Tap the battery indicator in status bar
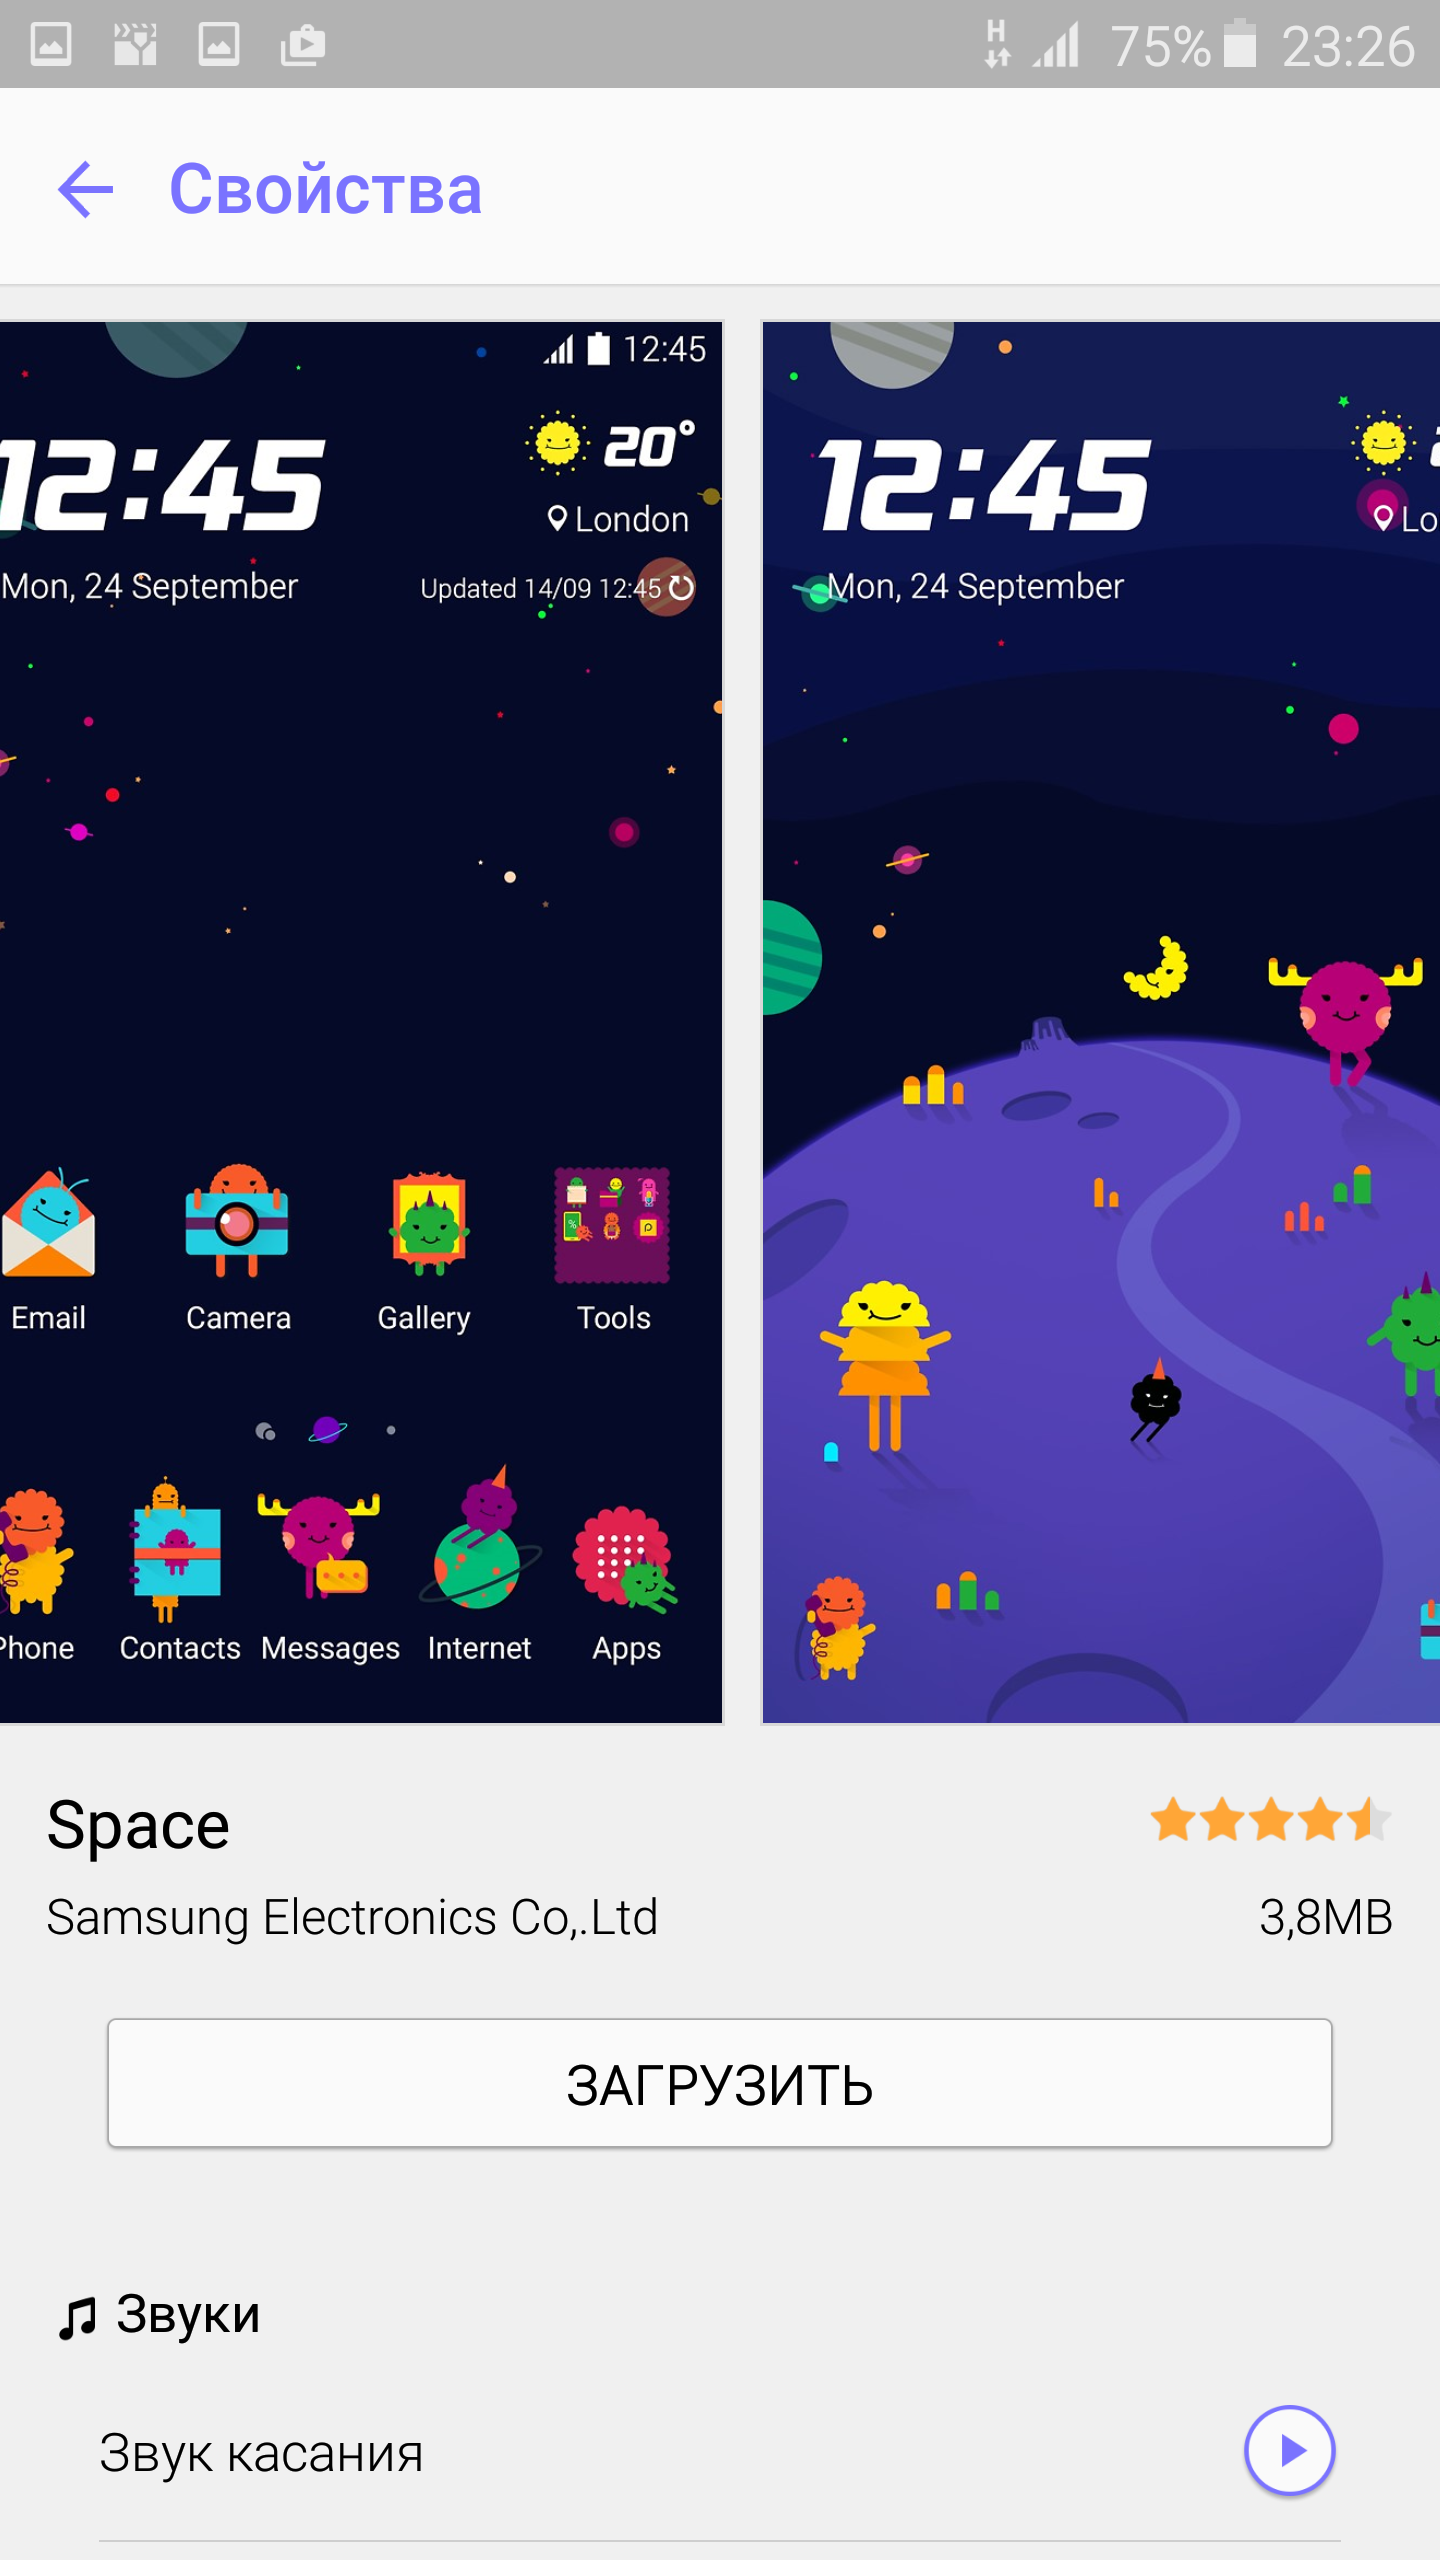Image resolution: width=1440 pixels, height=2560 pixels. click(x=1240, y=44)
